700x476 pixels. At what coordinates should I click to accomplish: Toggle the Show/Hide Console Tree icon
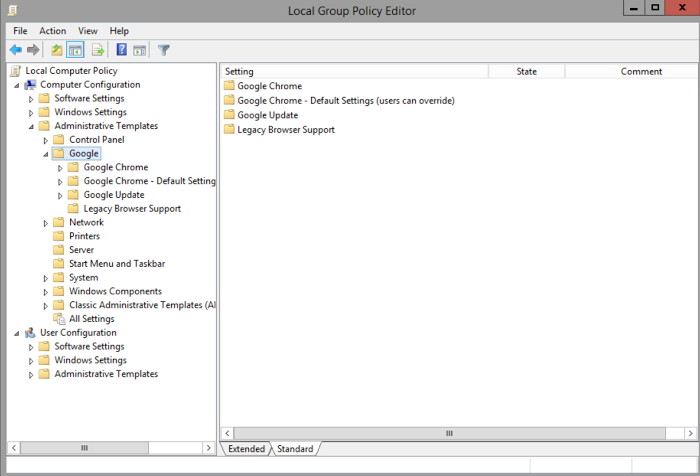[75, 50]
